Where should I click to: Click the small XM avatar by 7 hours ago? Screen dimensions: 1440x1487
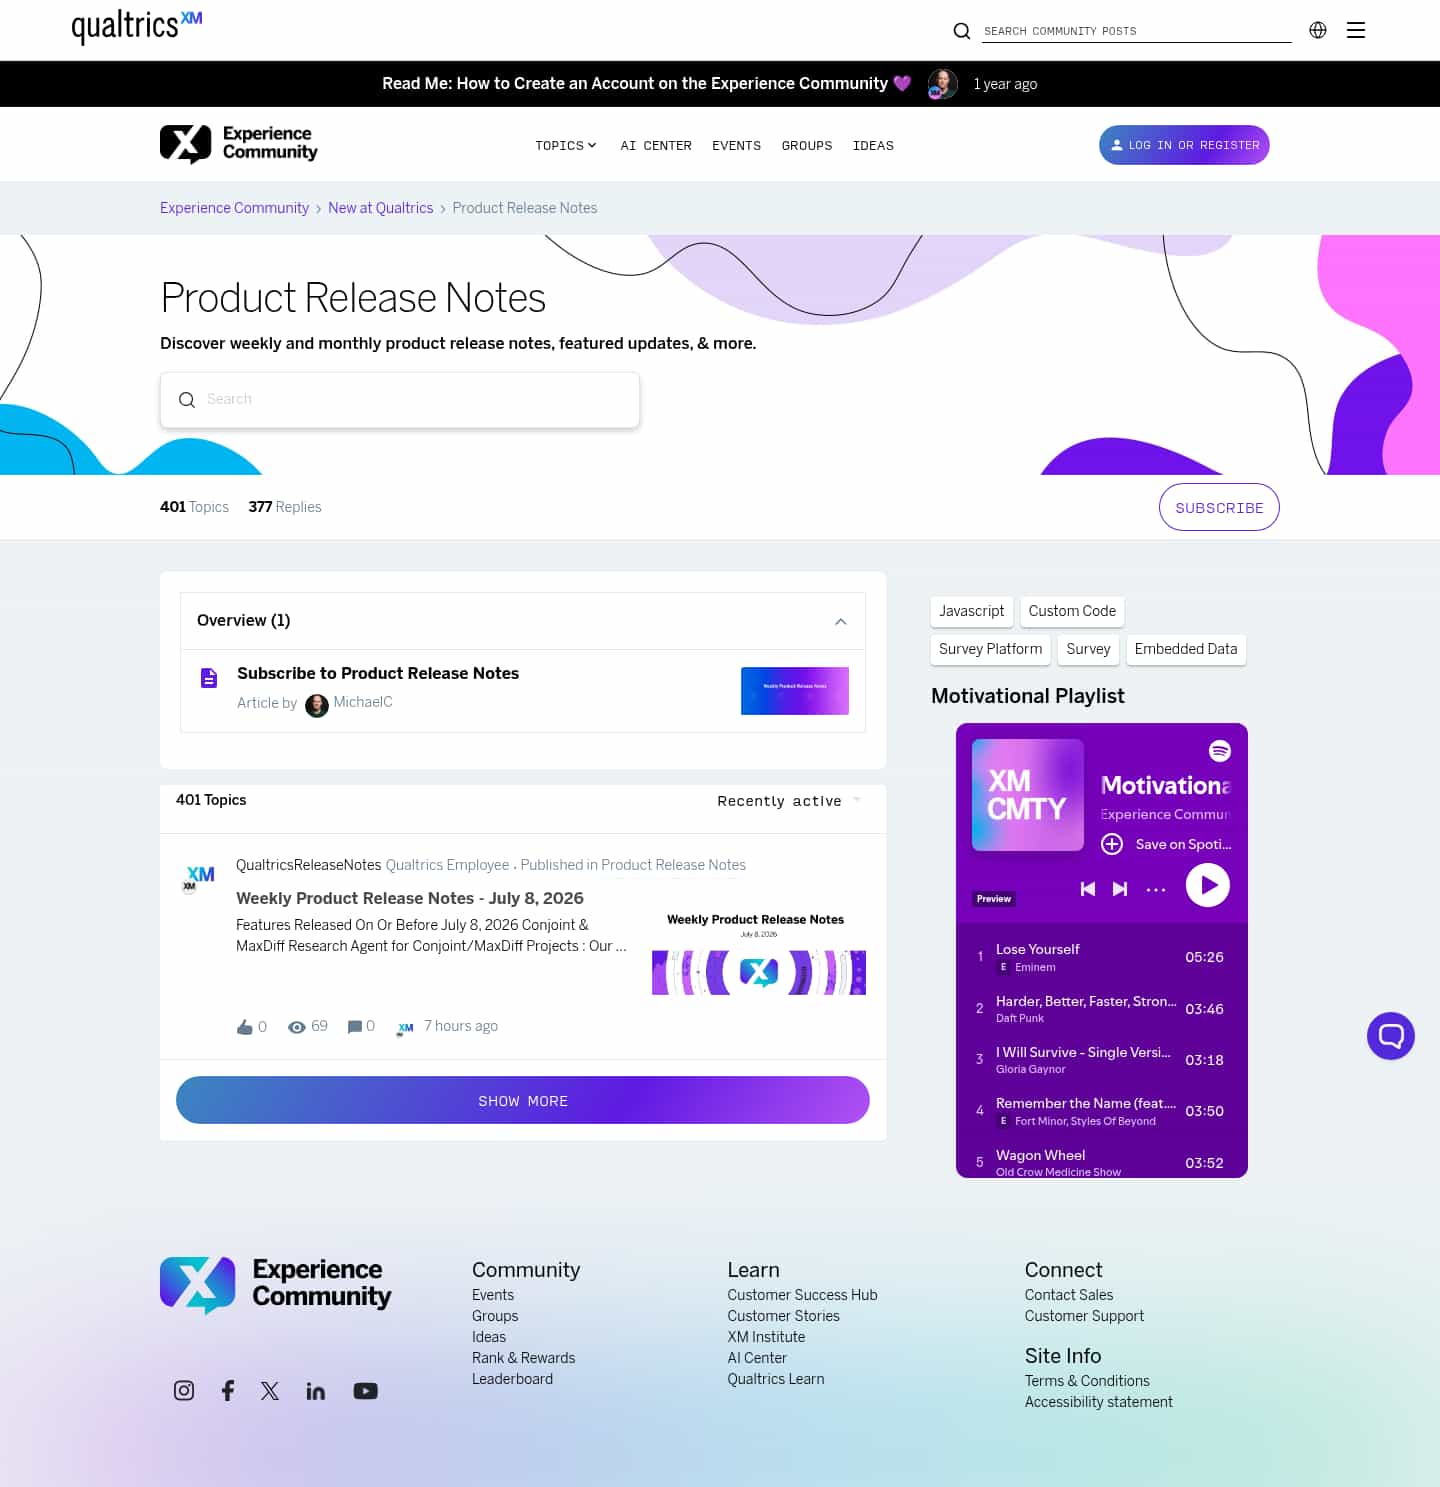(405, 1027)
